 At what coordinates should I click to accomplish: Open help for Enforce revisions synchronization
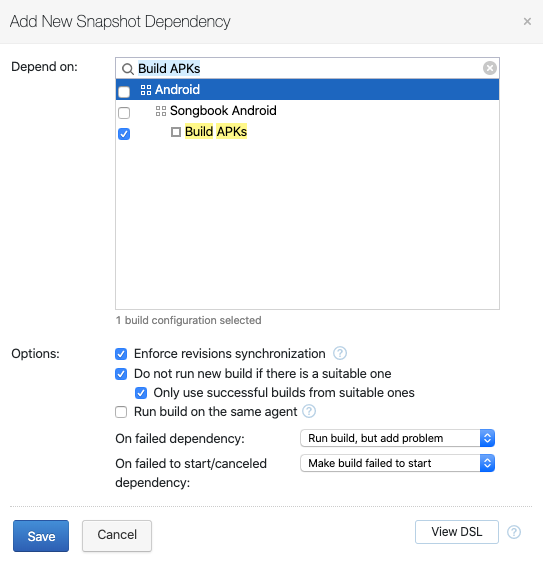tap(340, 353)
